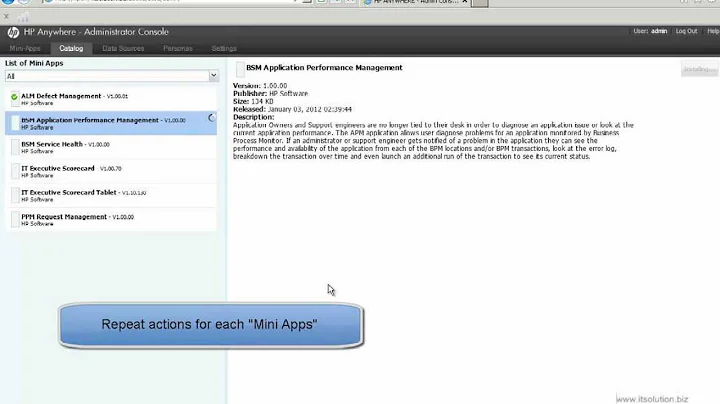Click the toolbar close X below the address bar

(x=6, y=17)
